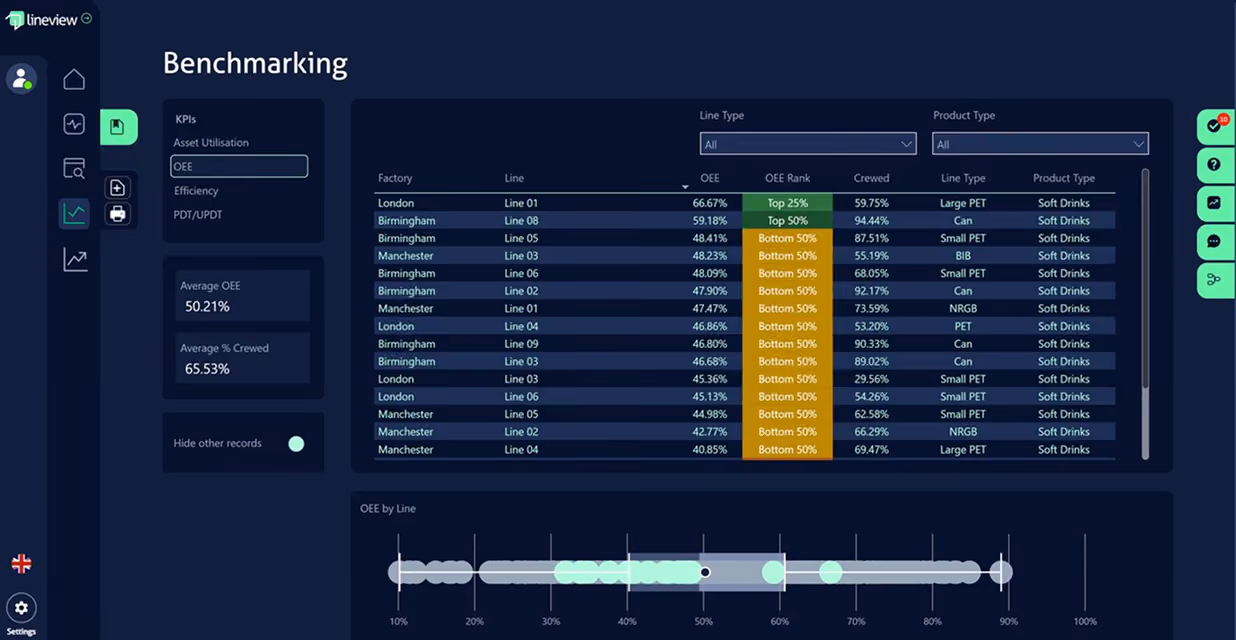Image resolution: width=1236 pixels, height=640 pixels.
Task: Sort by Product Type column header
Action: pos(1063,178)
